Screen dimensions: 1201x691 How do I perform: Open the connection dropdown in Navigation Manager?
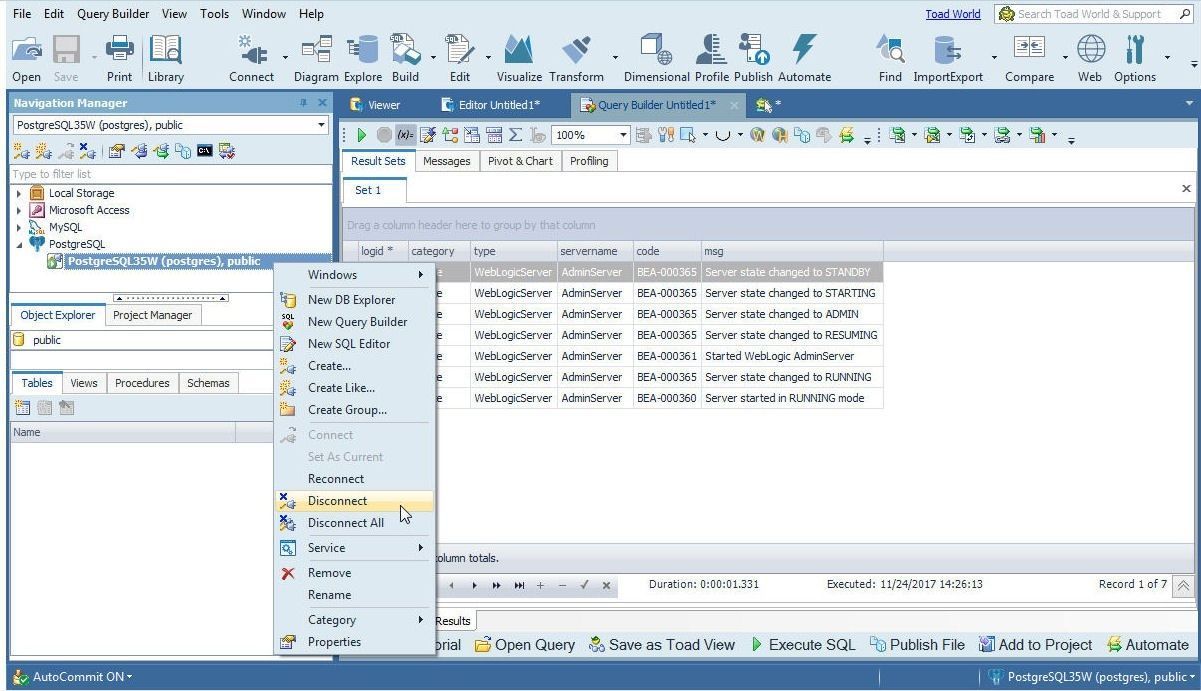coord(321,125)
